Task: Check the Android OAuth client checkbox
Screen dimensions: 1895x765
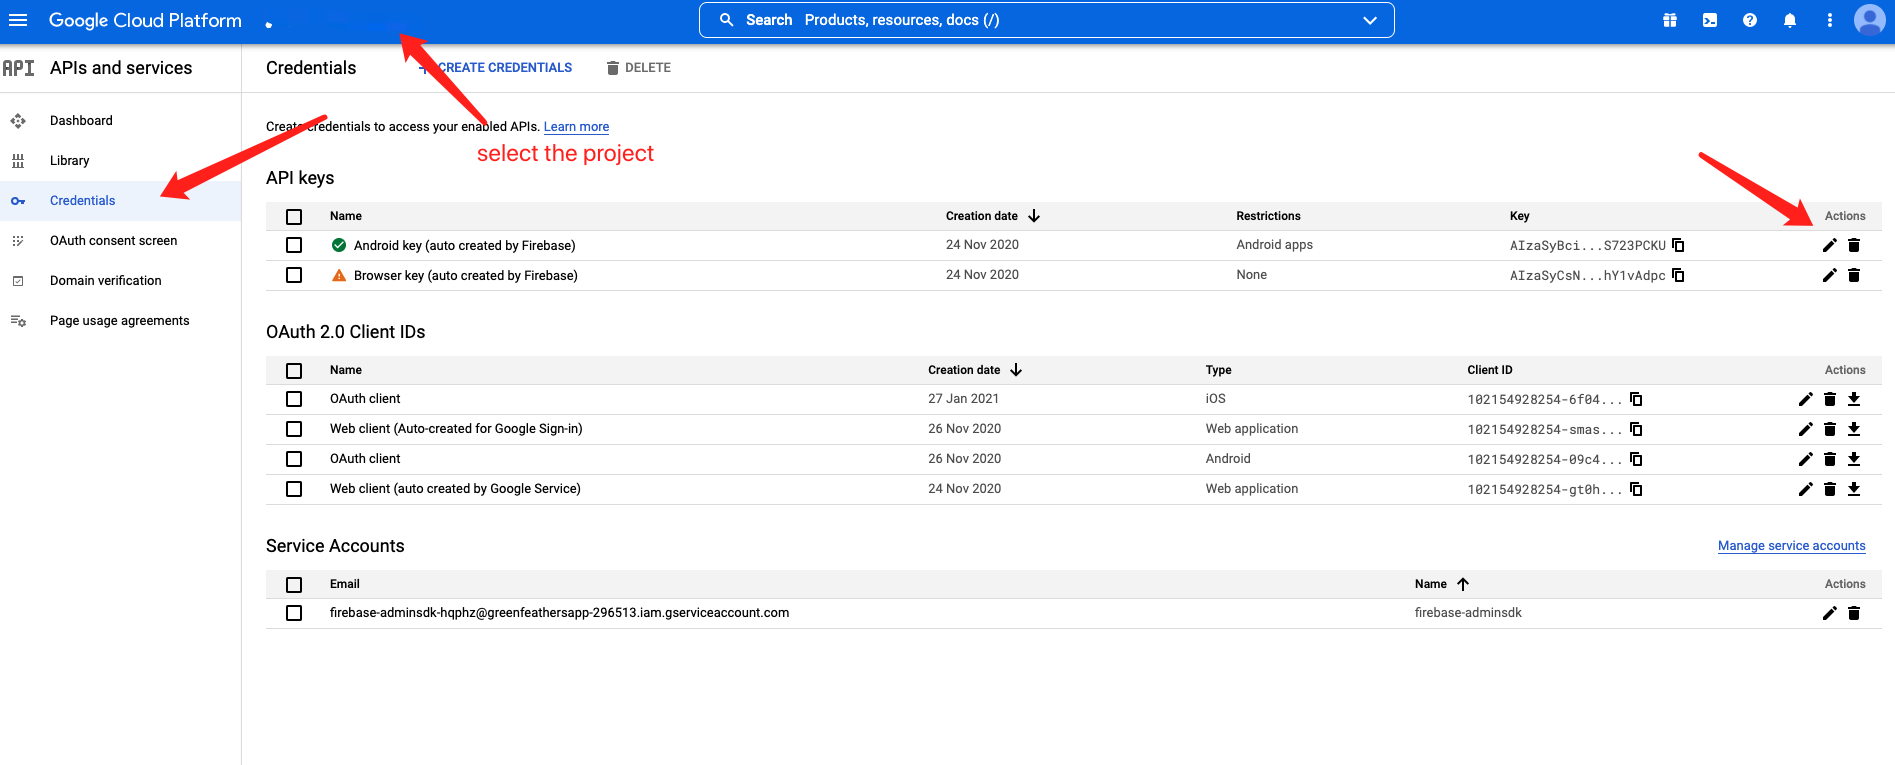Action: (x=294, y=459)
